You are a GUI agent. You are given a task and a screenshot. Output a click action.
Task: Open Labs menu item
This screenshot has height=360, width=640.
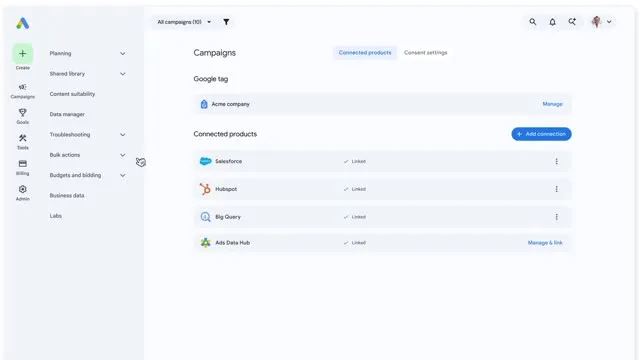pyautogui.click(x=56, y=216)
